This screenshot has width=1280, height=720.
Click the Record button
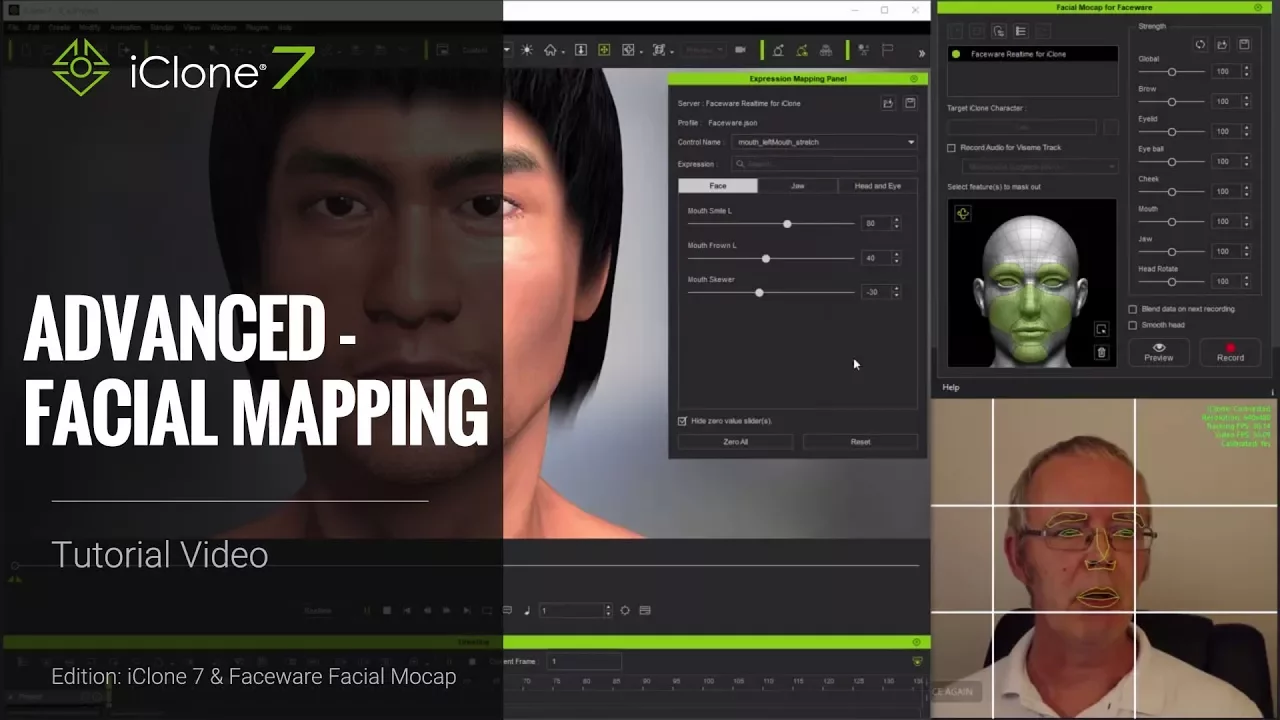(1230, 351)
